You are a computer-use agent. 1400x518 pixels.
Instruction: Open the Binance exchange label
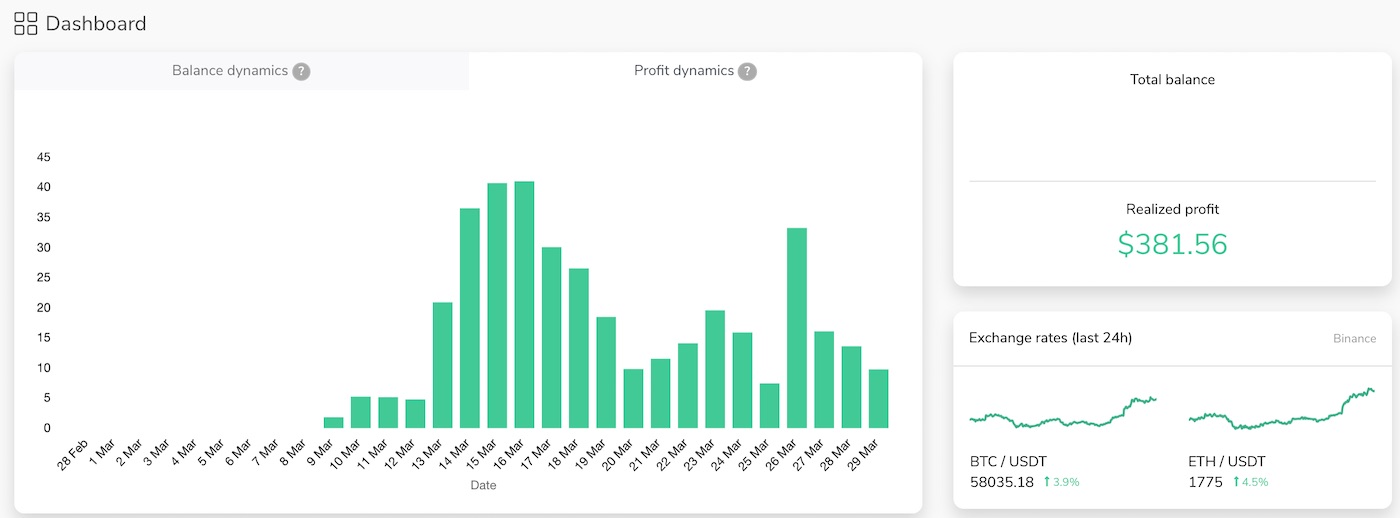click(1354, 339)
